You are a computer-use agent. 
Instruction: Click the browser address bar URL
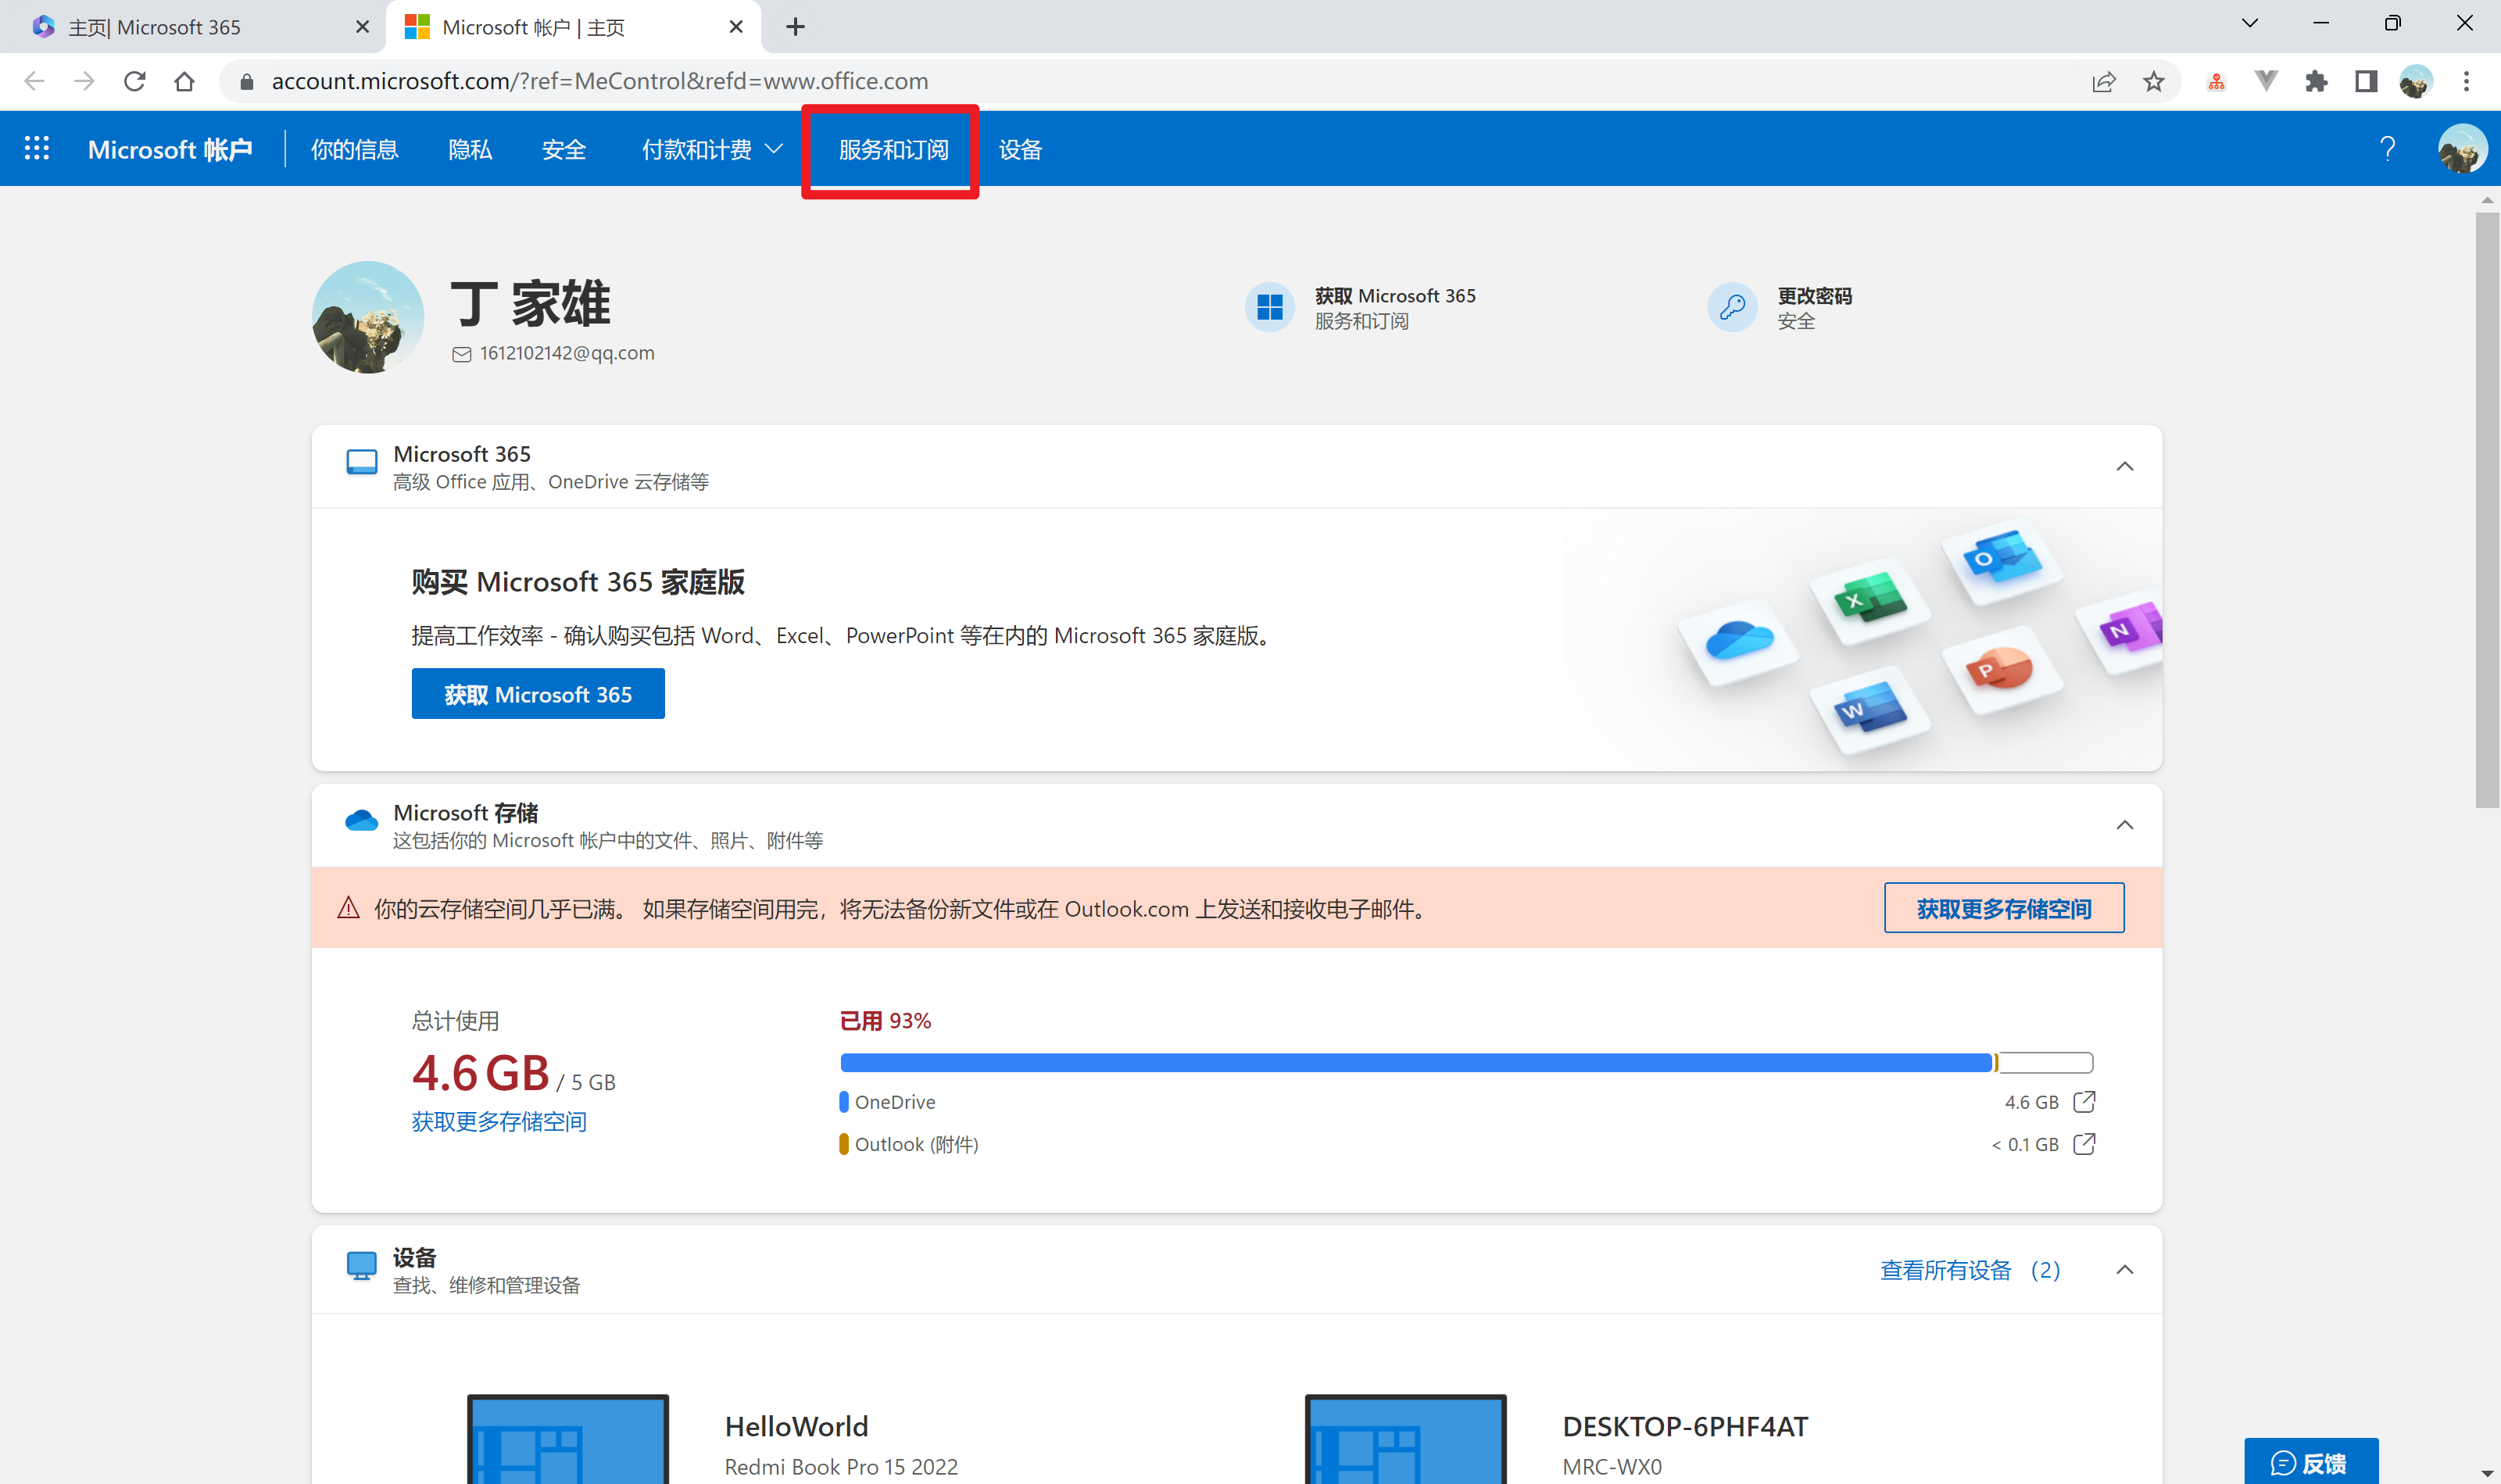pyautogui.click(x=599, y=81)
